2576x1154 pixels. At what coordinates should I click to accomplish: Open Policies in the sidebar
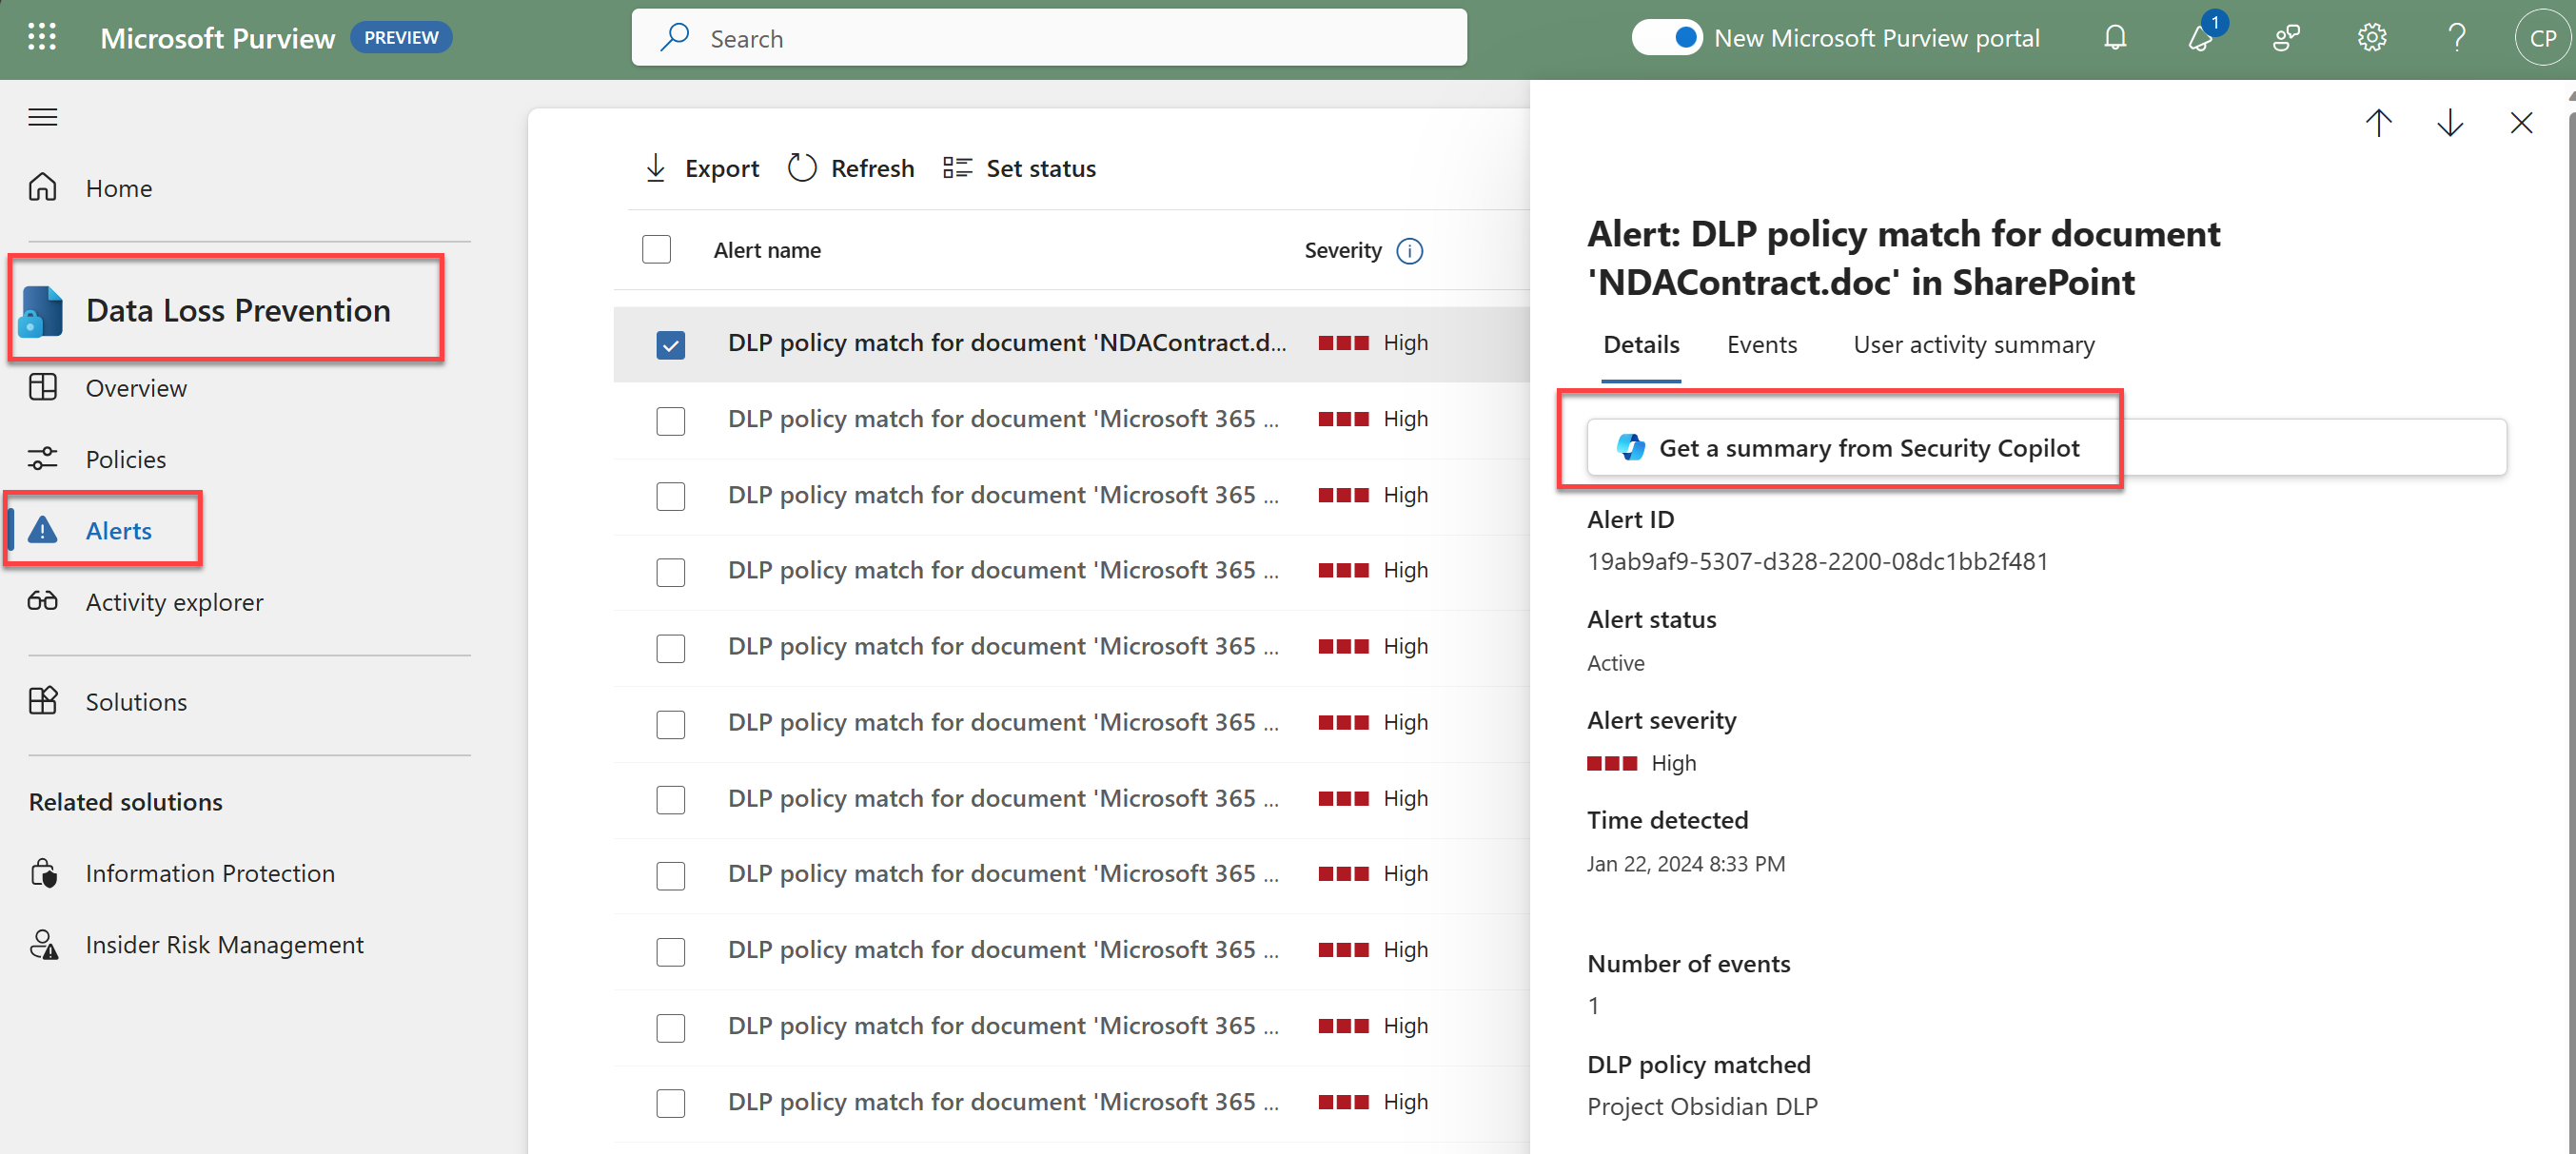point(125,459)
